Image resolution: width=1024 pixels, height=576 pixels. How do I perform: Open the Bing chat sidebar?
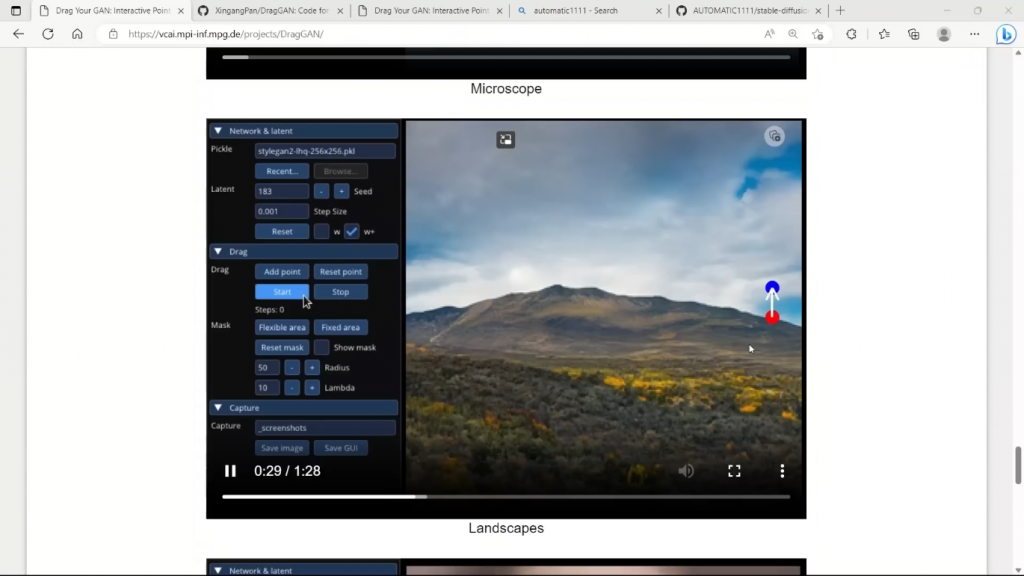[x=1006, y=34]
